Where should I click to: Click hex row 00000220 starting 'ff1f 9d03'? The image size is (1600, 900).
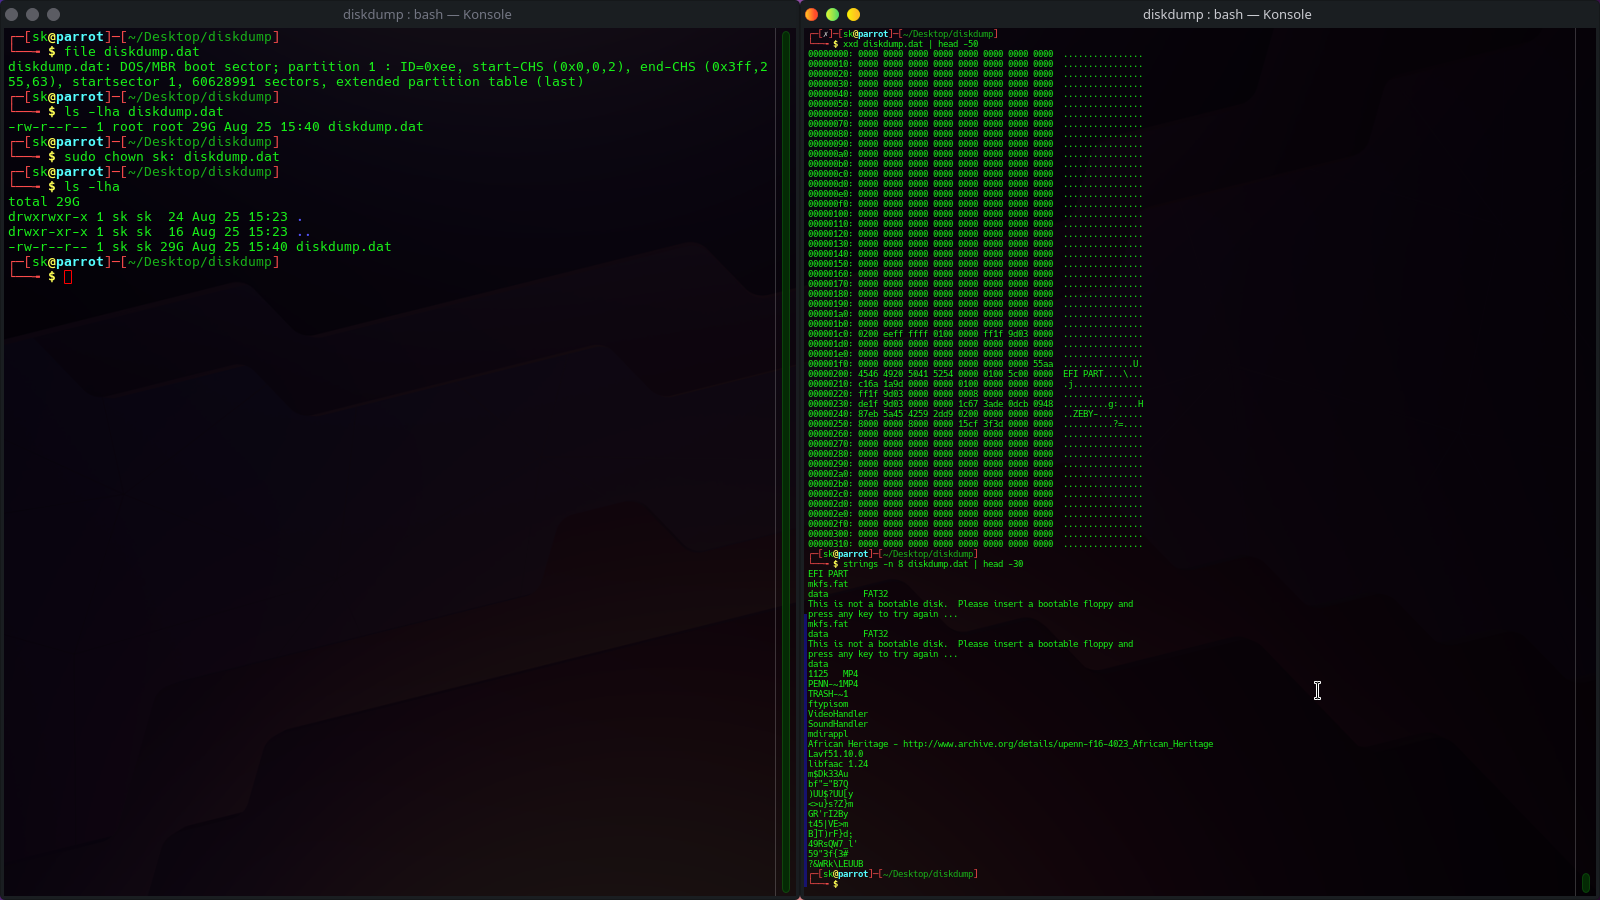click(975, 394)
